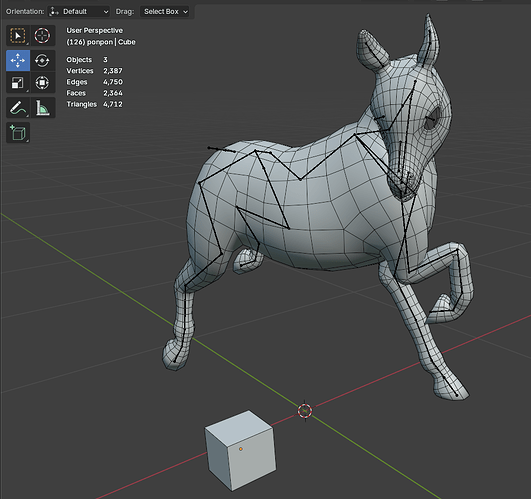Select the Annotate pencil tool
The image size is (531, 499).
pos(18,108)
